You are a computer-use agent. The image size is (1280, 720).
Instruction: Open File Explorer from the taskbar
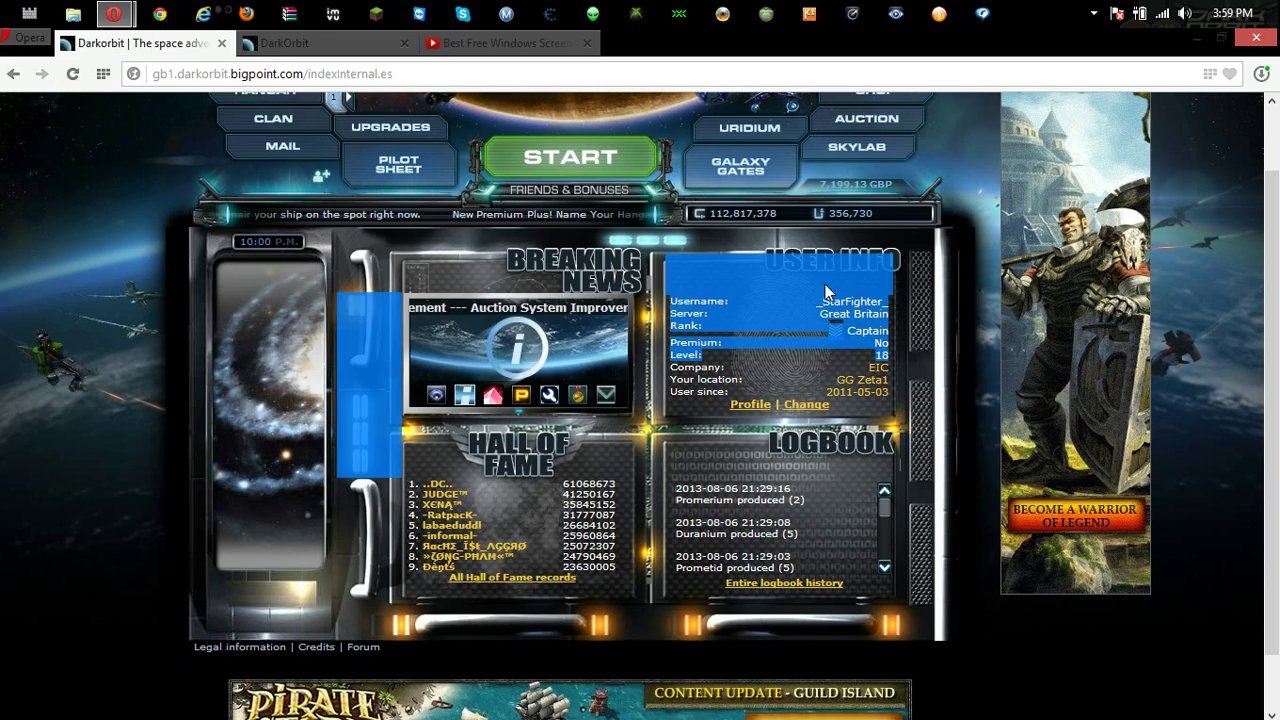click(72, 14)
